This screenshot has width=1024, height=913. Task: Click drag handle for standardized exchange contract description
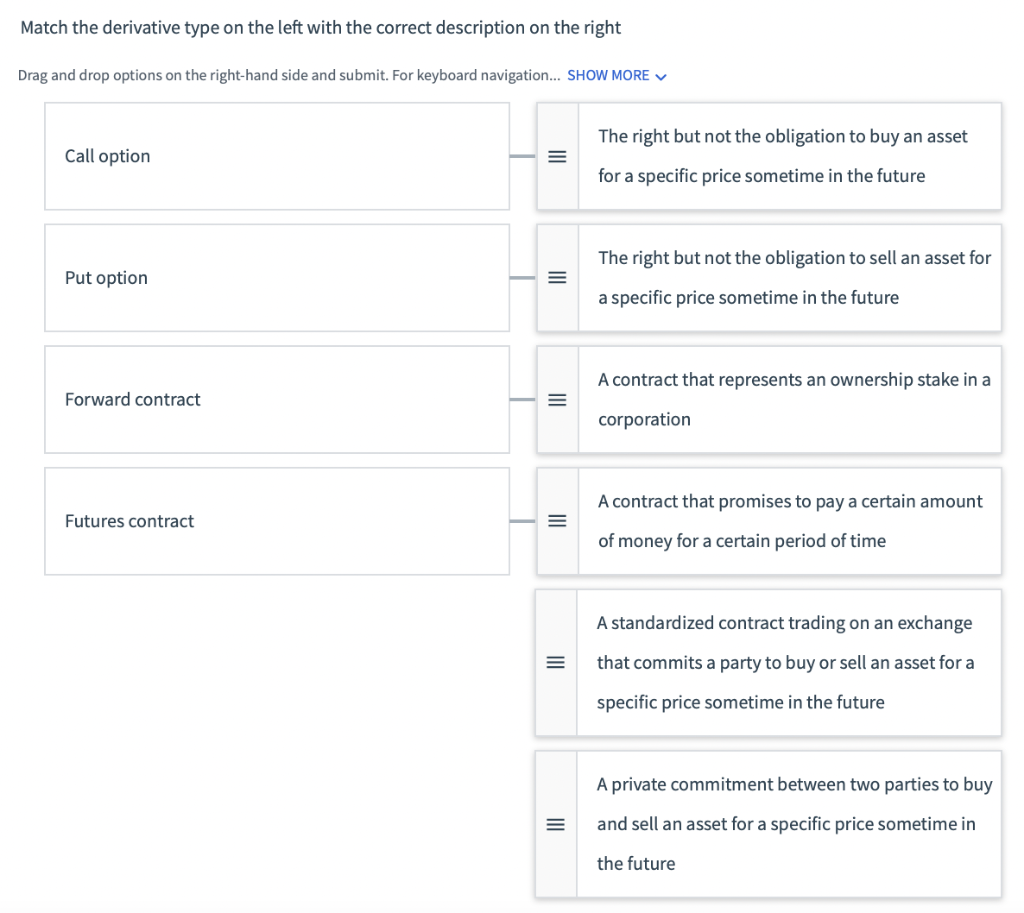[x=556, y=663]
